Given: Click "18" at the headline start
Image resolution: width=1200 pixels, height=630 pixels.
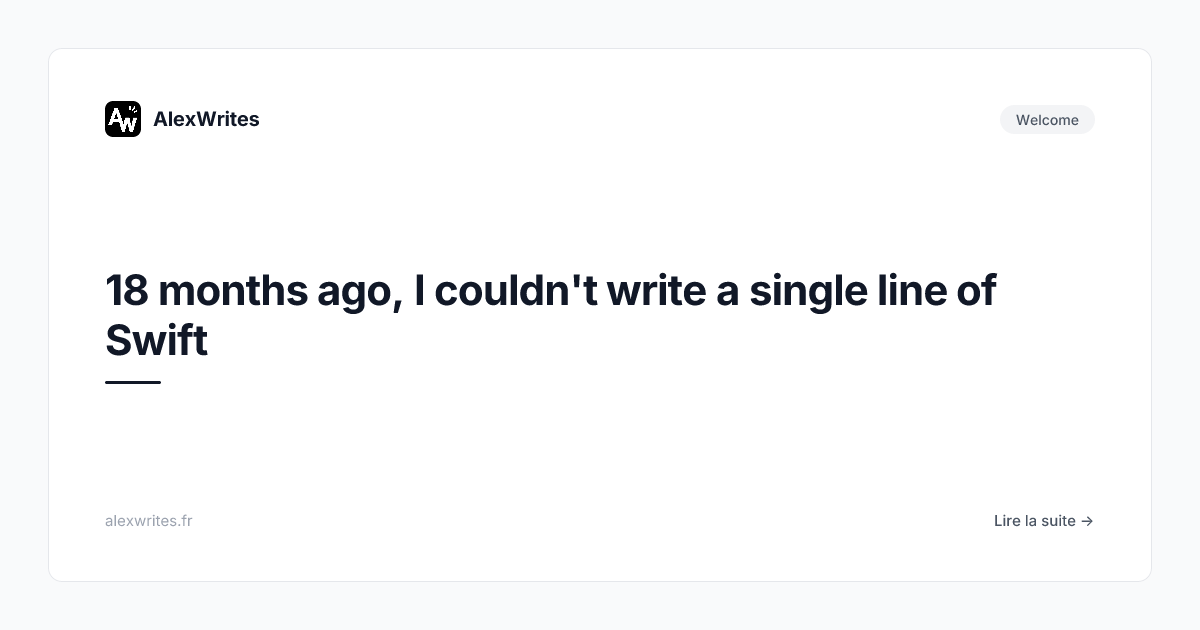Looking at the screenshot, I should 127,291.
